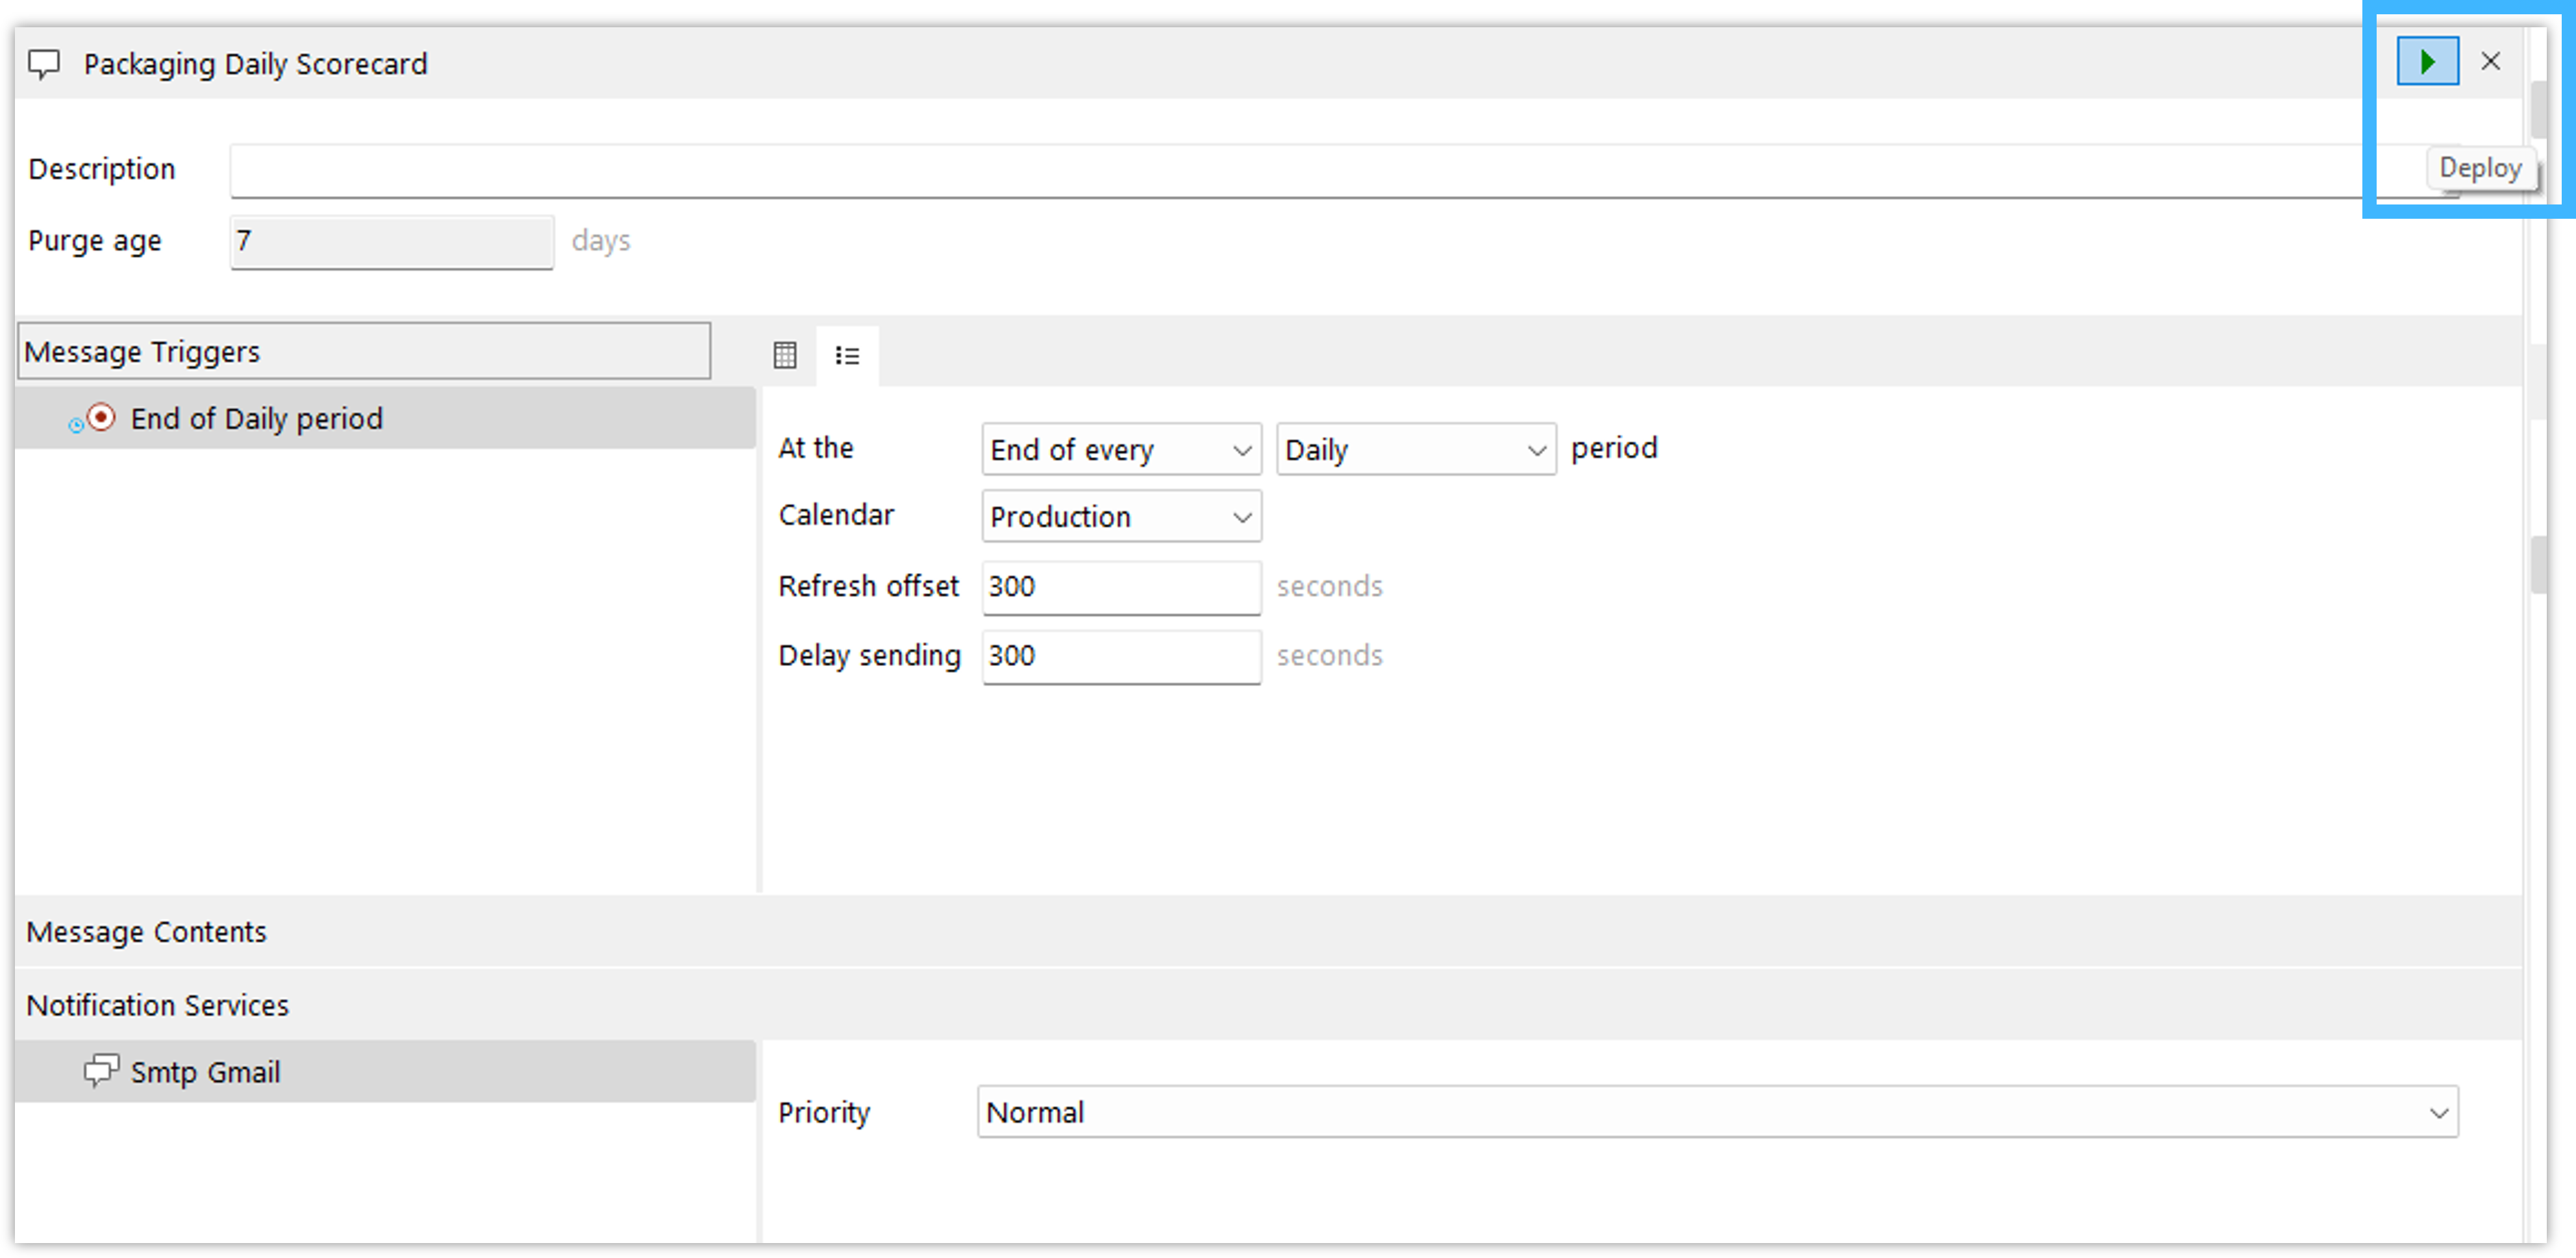The width and height of the screenshot is (2576, 1258).
Task: Open the Production calendar dropdown
Action: [x=1121, y=516]
